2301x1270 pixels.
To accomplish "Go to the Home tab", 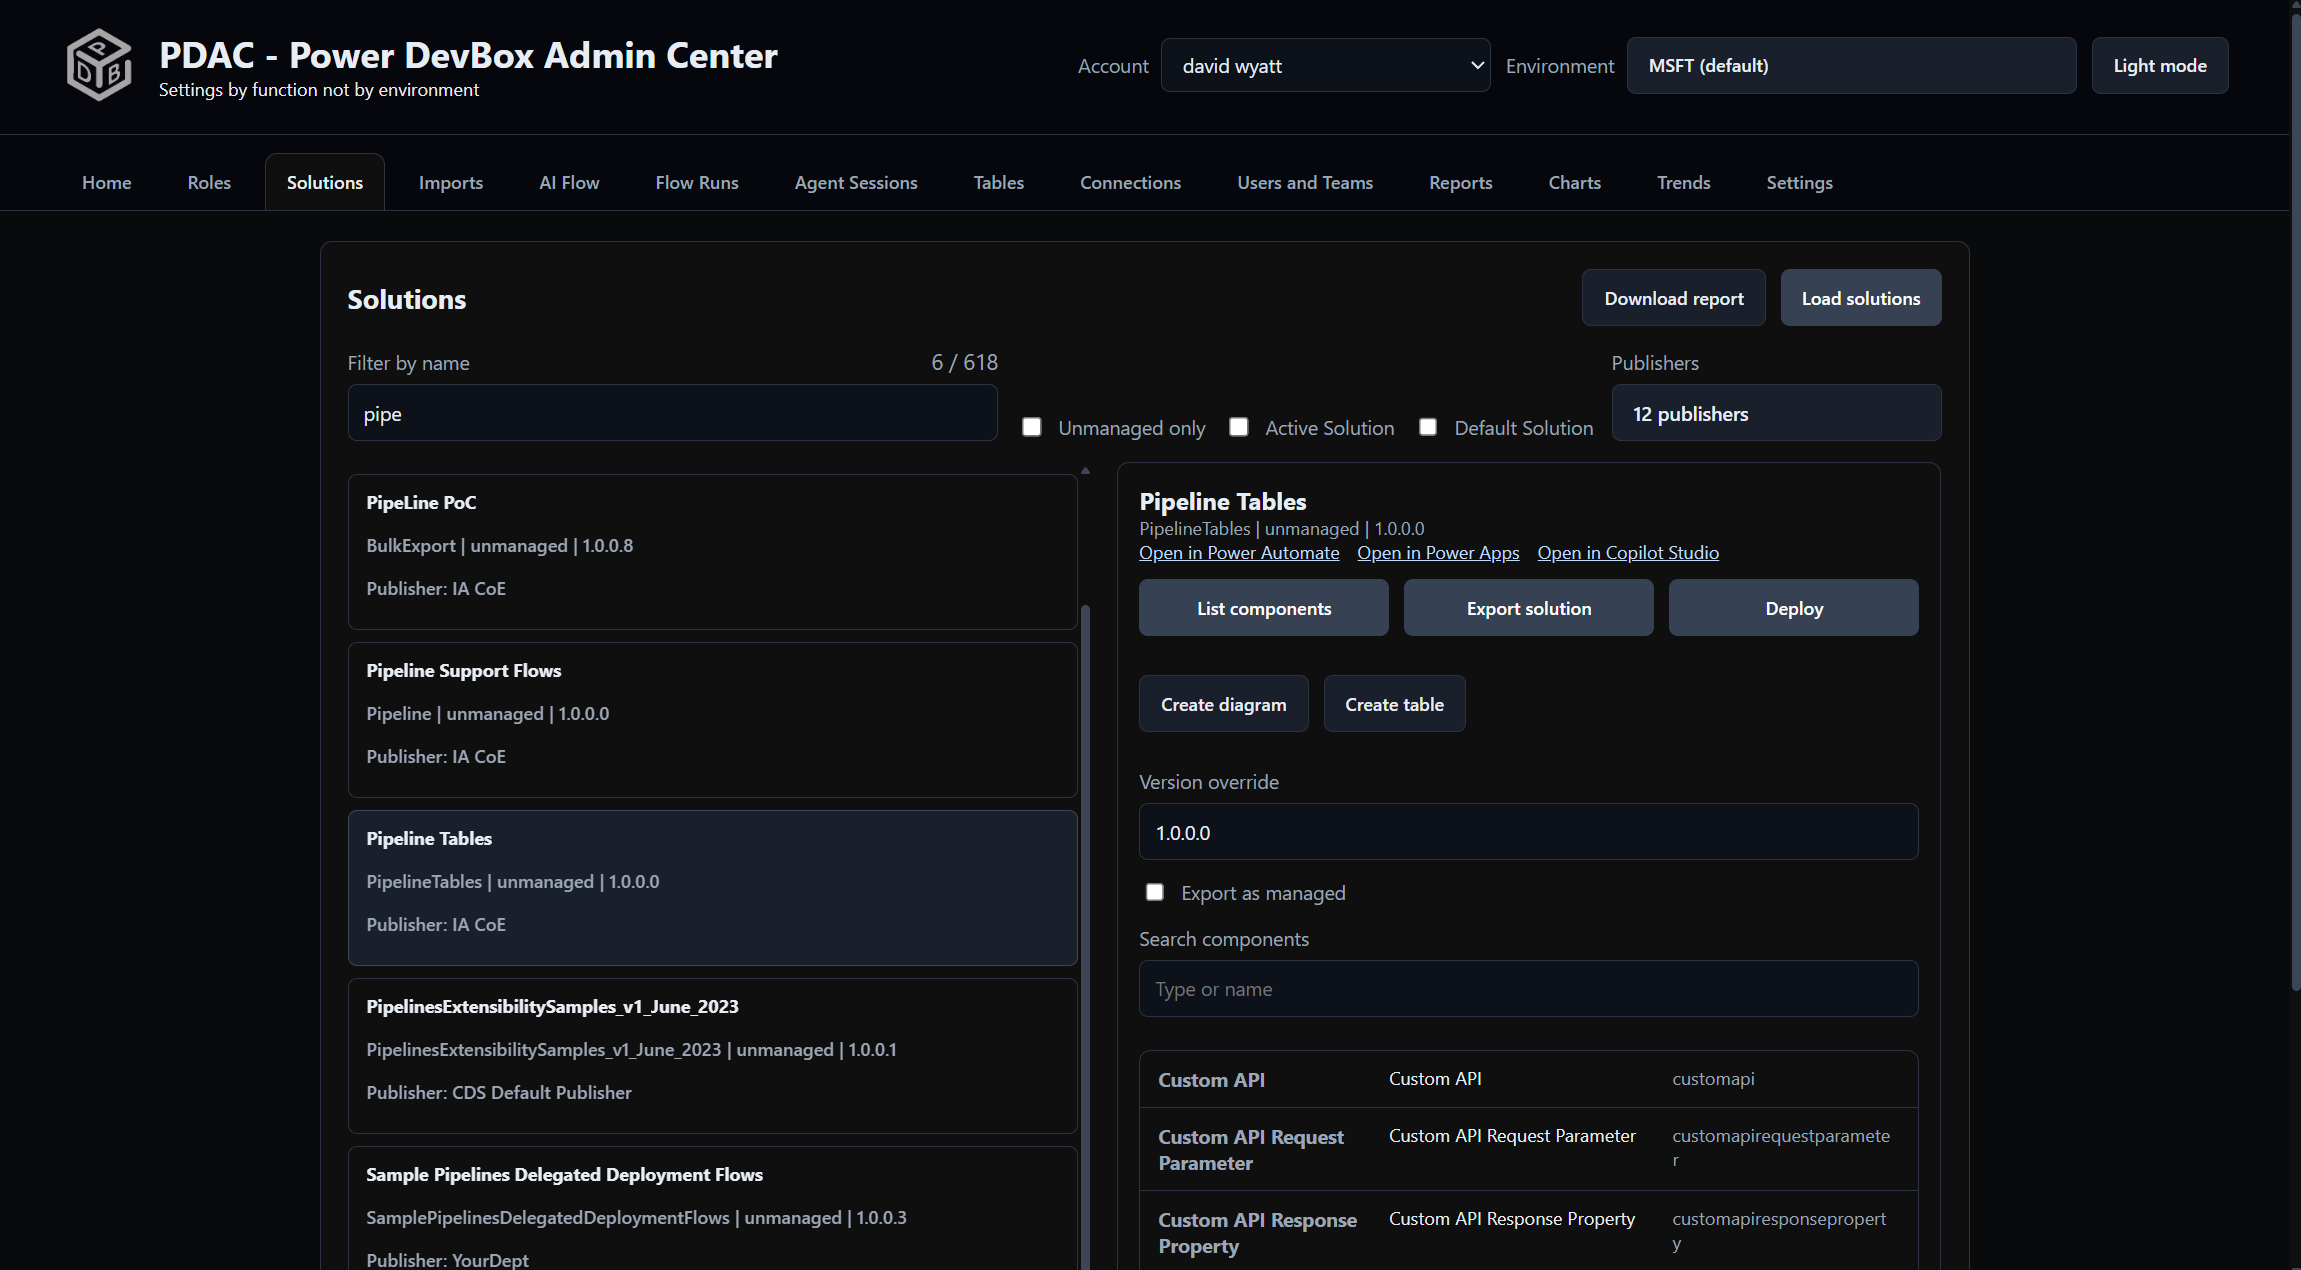I will pos(107,182).
